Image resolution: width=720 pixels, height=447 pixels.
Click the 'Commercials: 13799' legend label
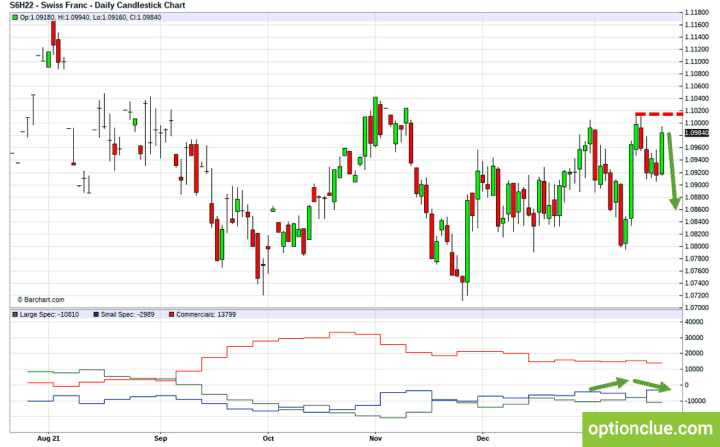coord(206,315)
